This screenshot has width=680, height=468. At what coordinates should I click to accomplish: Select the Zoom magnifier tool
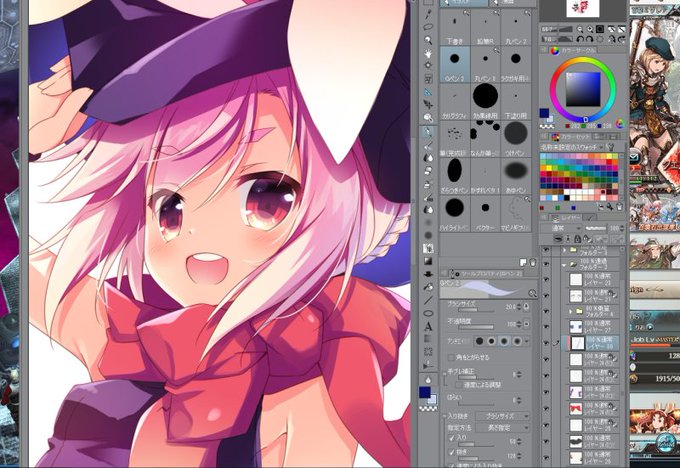click(428, 40)
